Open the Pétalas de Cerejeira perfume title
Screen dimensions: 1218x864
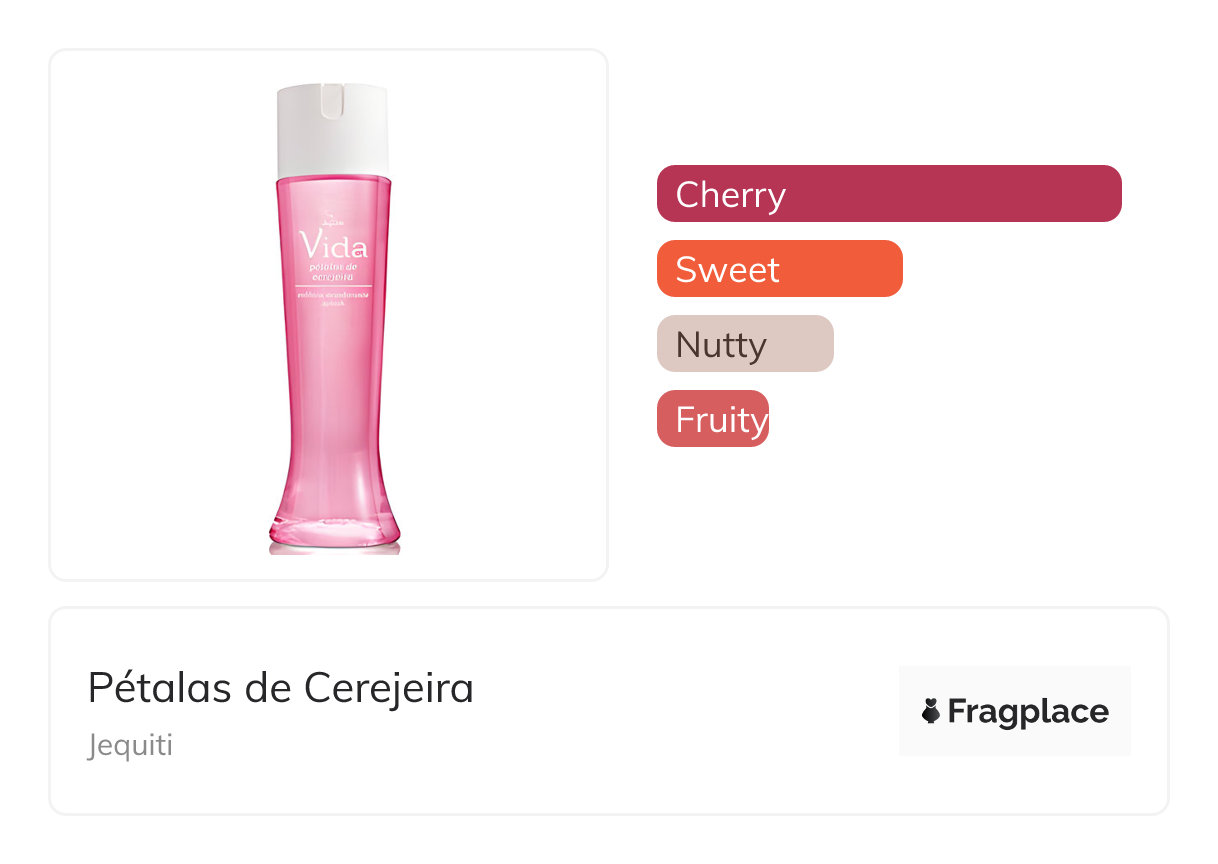pyautogui.click(x=281, y=688)
